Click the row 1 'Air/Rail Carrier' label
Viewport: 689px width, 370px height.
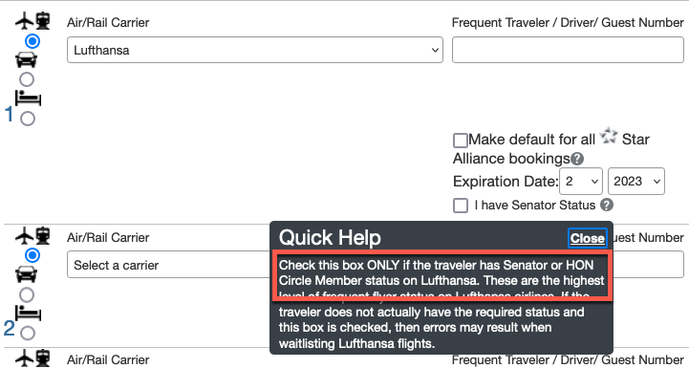[x=108, y=22]
